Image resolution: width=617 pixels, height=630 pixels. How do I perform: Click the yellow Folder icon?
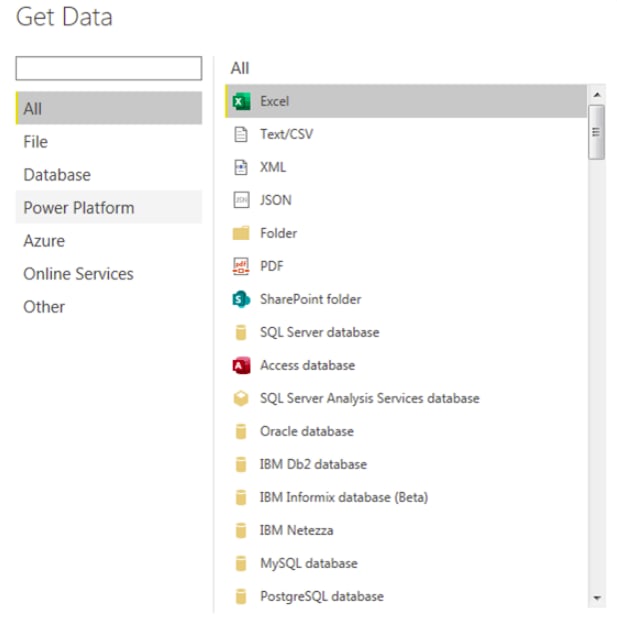[x=241, y=233]
